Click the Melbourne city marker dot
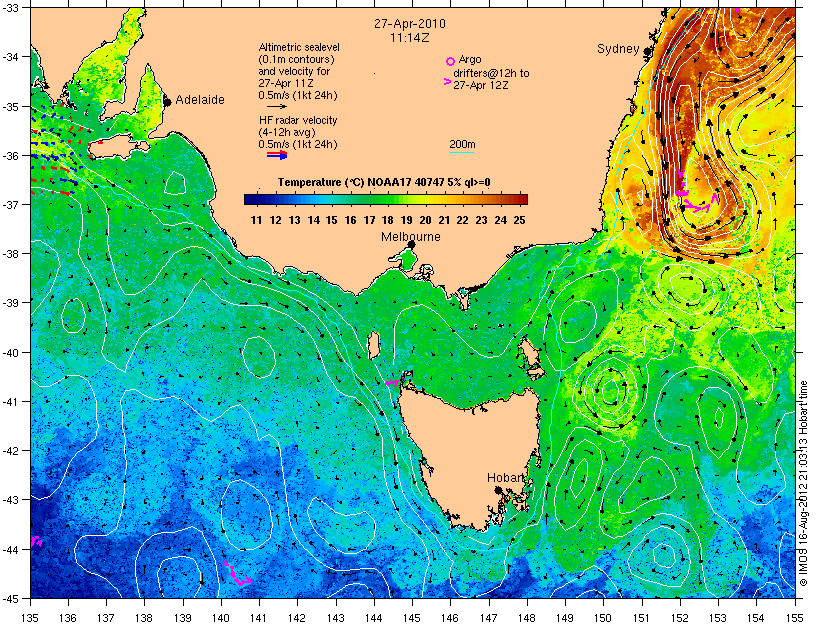Screen dimensions: 816x624 click(x=411, y=244)
